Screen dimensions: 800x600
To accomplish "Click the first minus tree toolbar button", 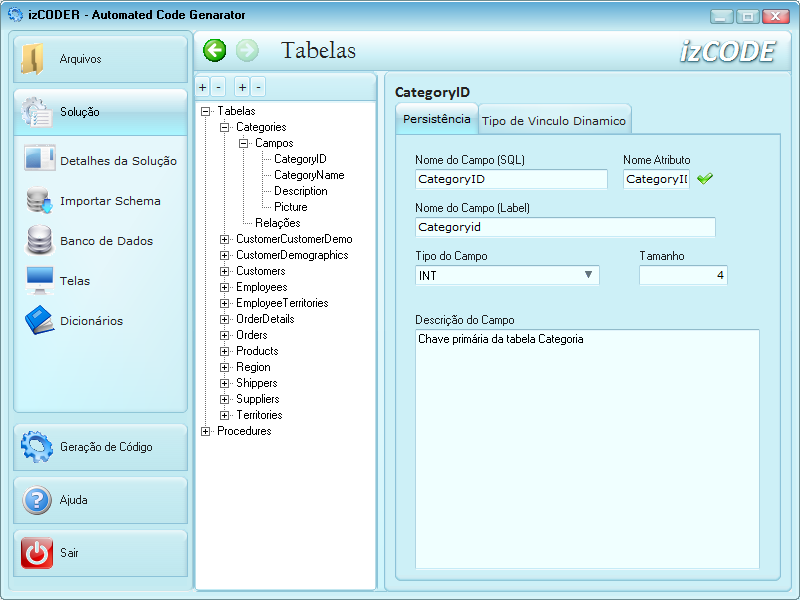I will pyautogui.click(x=218, y=87).
